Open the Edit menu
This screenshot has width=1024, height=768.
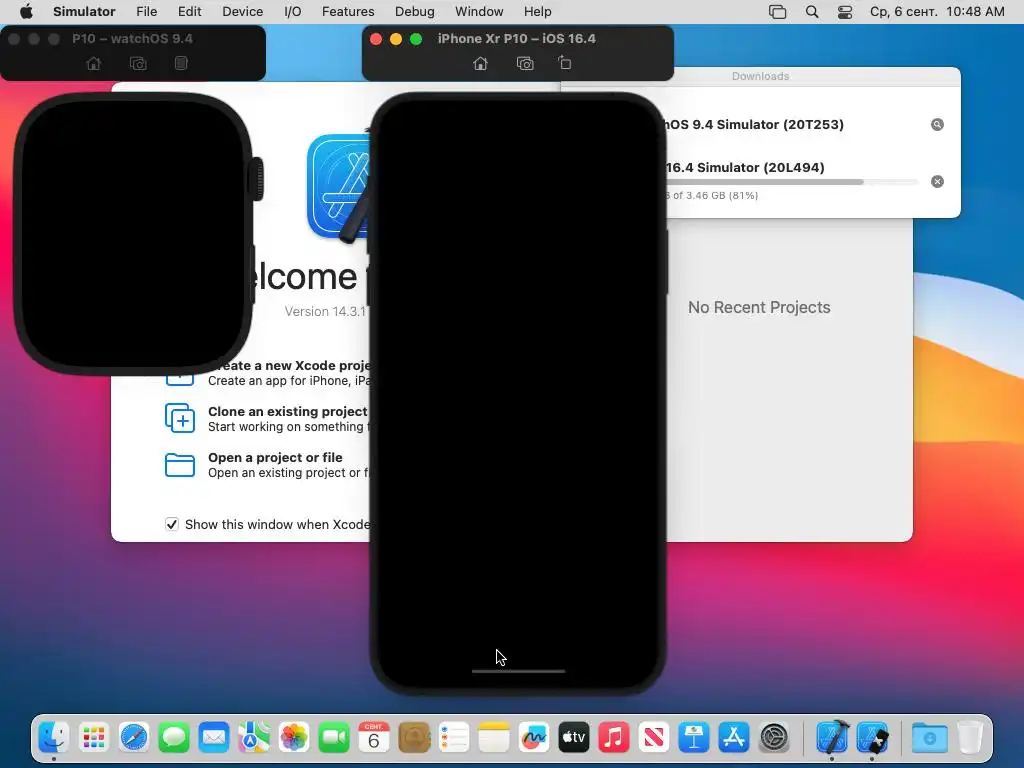(x=189, y=12)
